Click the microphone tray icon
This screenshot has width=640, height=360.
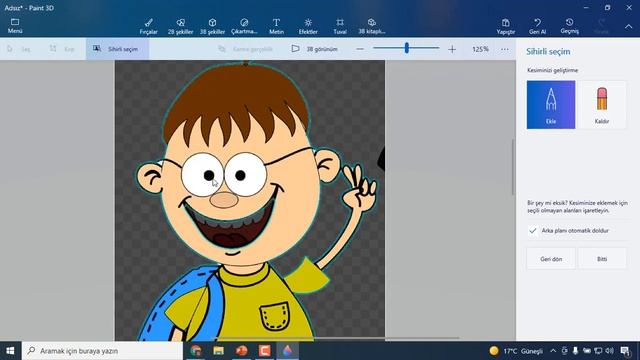click(575, 351)
